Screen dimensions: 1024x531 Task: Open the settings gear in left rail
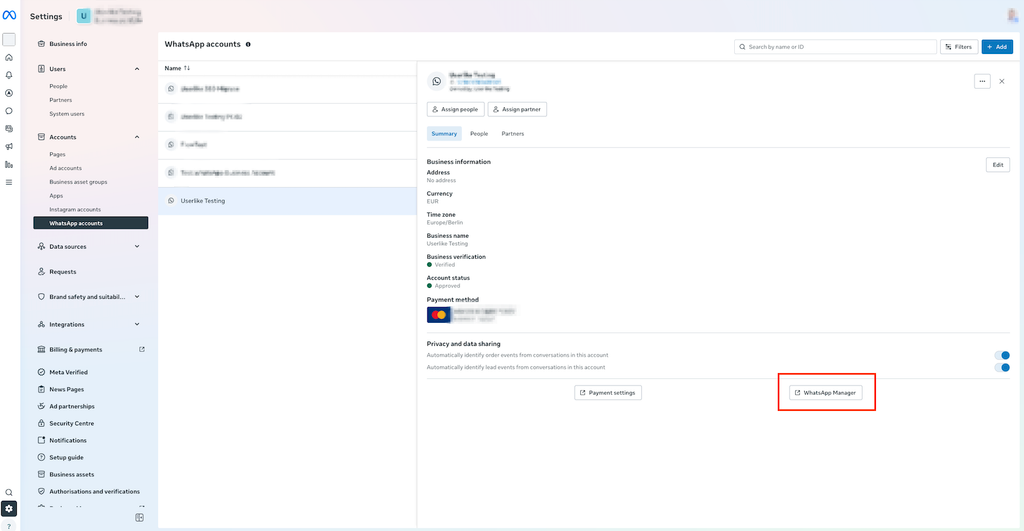(8, 508)
